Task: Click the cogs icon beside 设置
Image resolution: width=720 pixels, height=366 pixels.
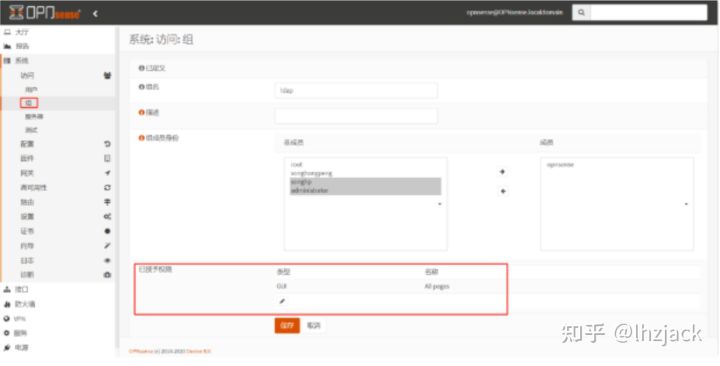Action: [107, 216]
